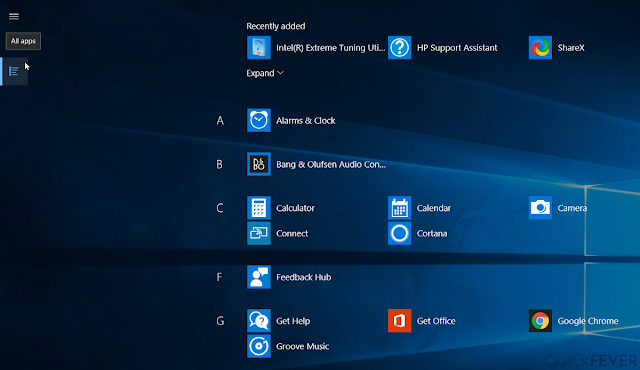
Task: Click the Camera app name
Action: [x=572, y=208]
